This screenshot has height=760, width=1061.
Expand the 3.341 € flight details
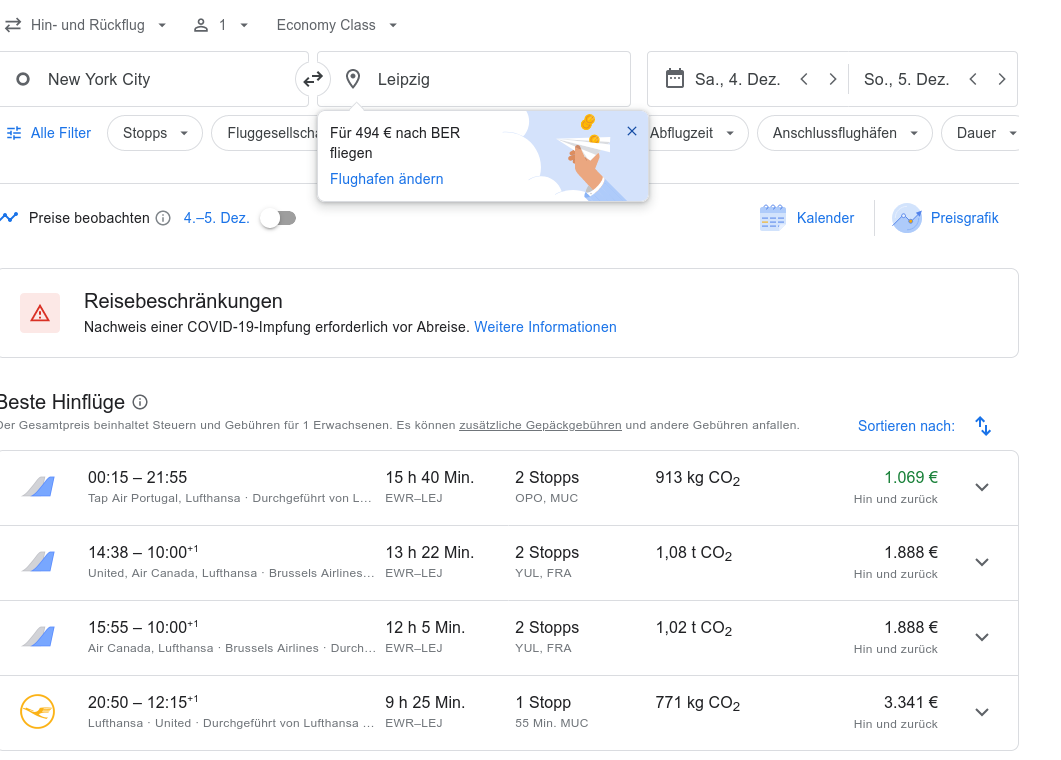[x=982, y=713]
